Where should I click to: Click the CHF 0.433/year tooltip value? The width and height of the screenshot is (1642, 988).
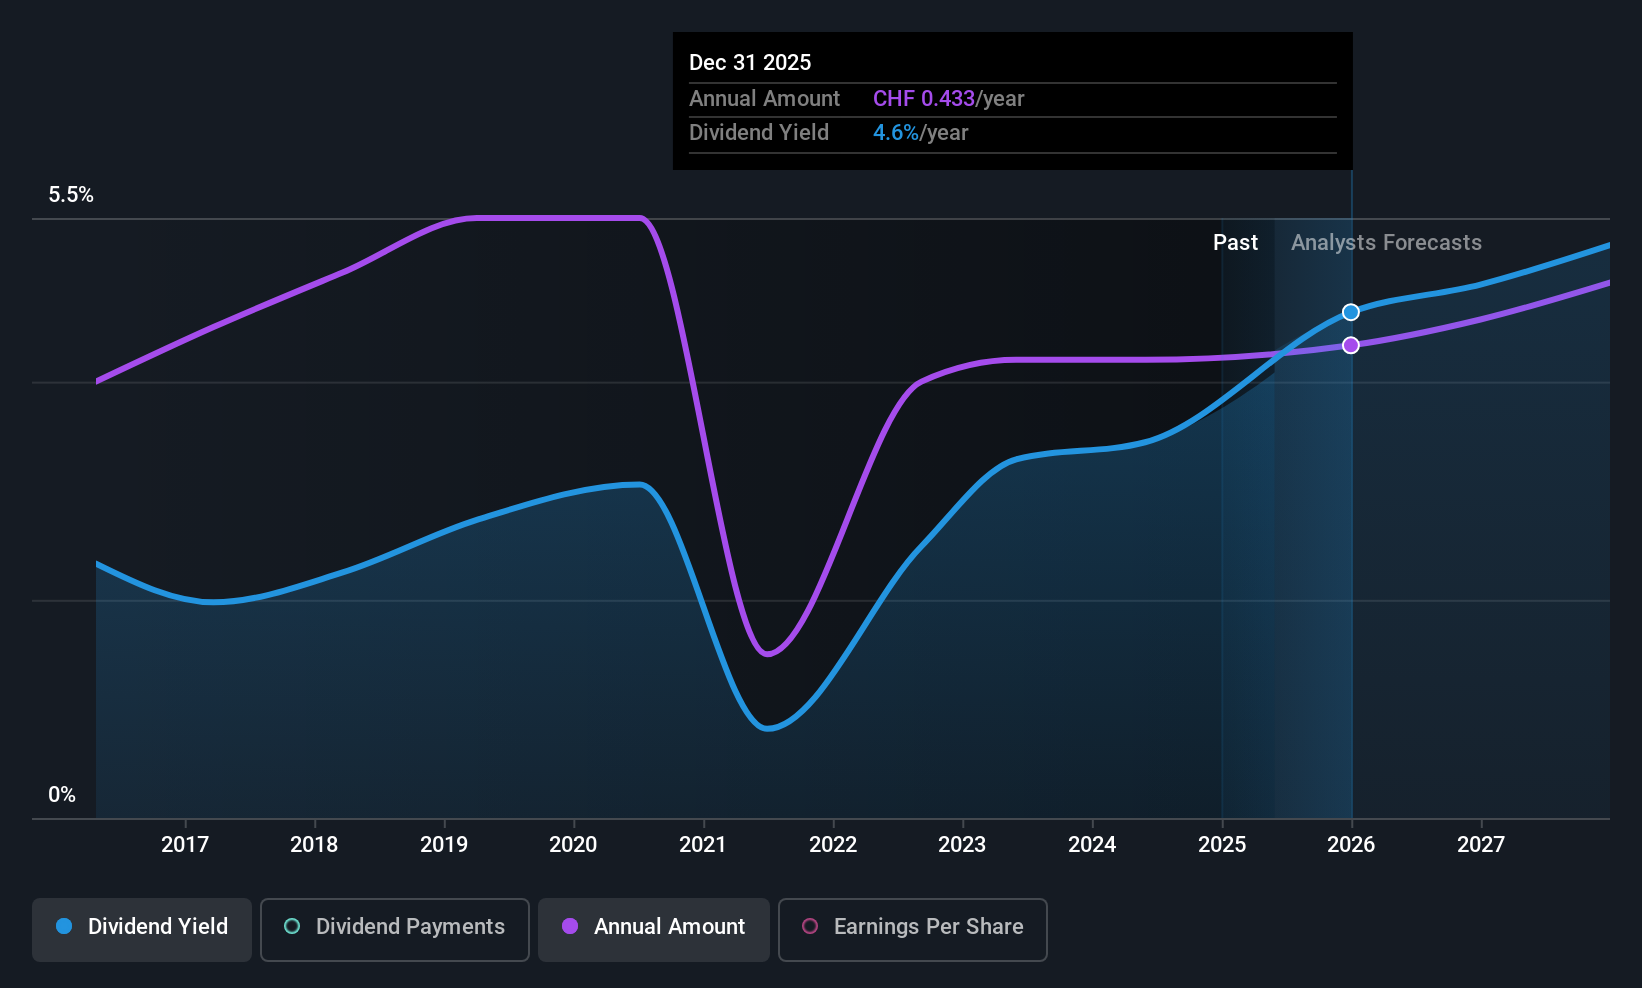tap(948, 98)
